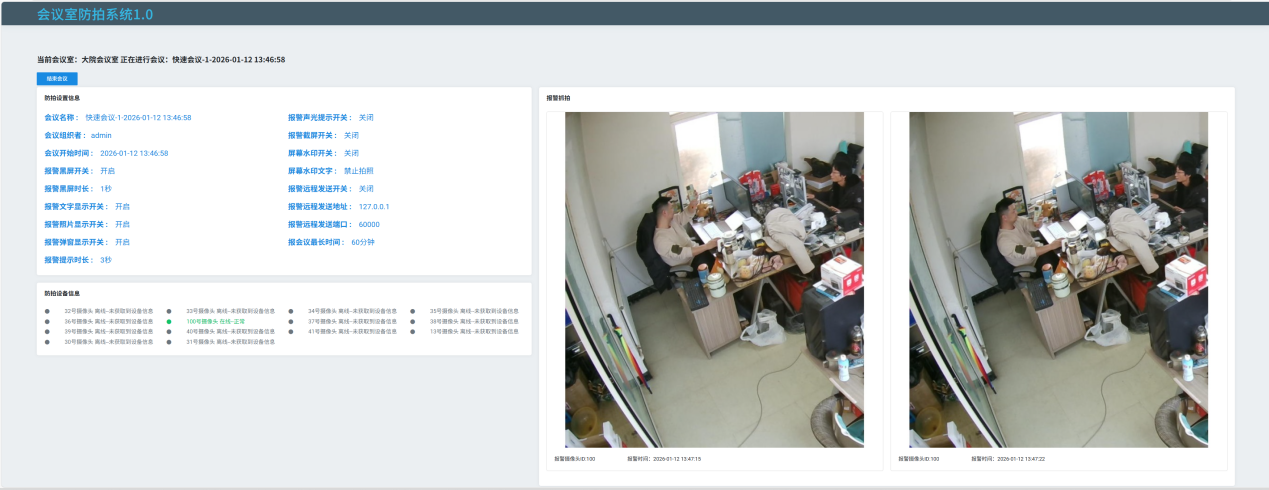Click the status dot next to camera 34

291,311
